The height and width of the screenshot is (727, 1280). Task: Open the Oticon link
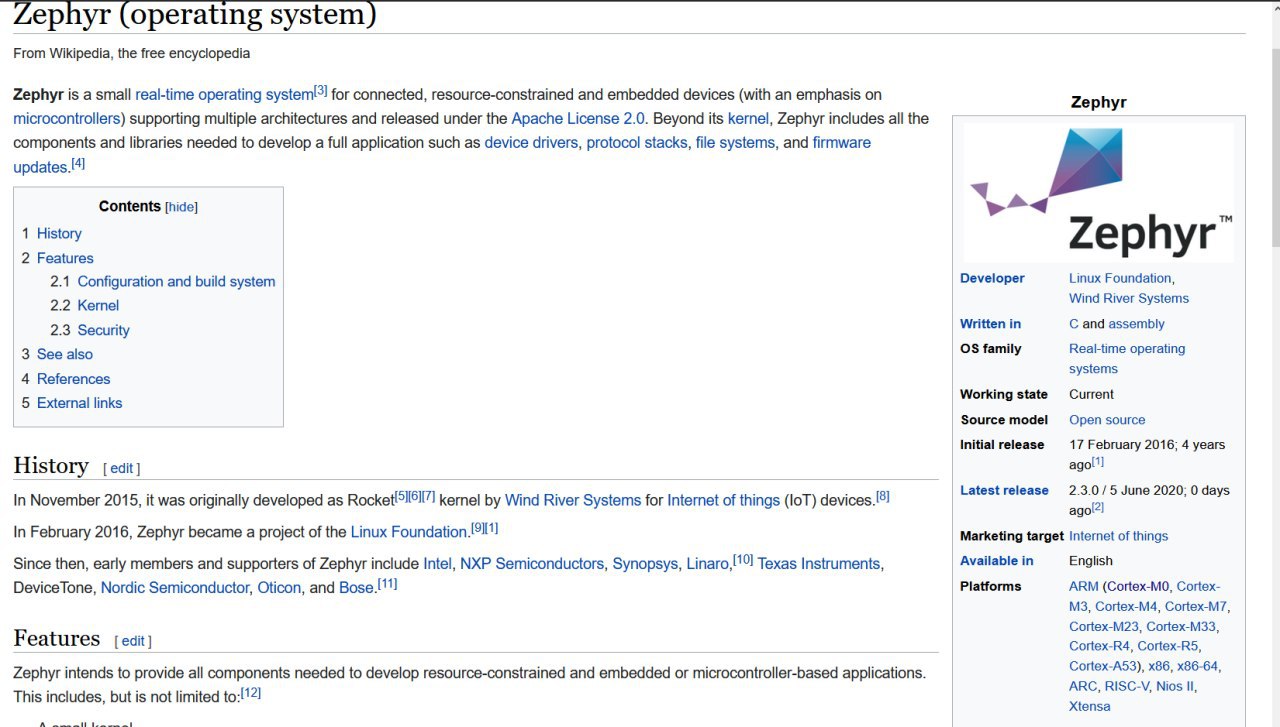point(279,588)
